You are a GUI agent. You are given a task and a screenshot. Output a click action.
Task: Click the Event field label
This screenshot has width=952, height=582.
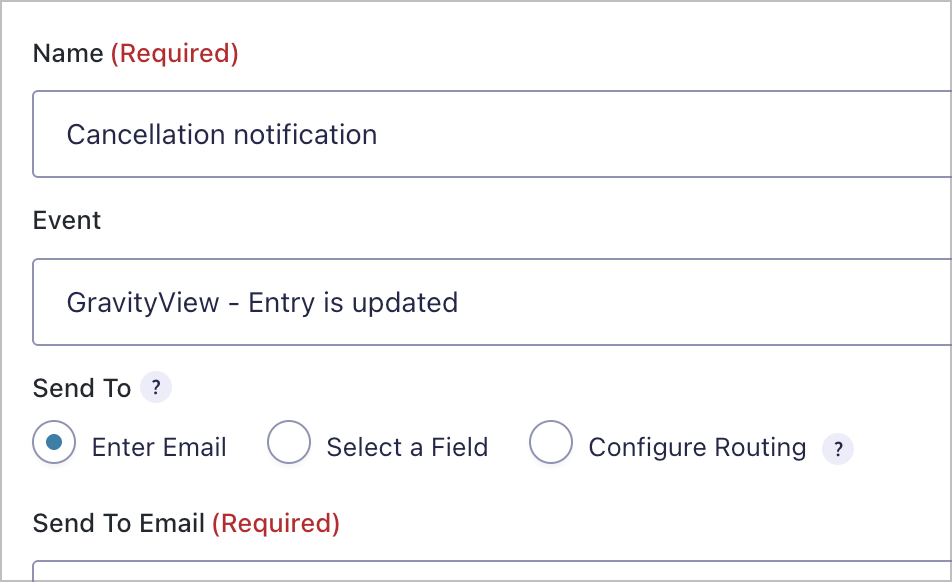tap(66, 220)
